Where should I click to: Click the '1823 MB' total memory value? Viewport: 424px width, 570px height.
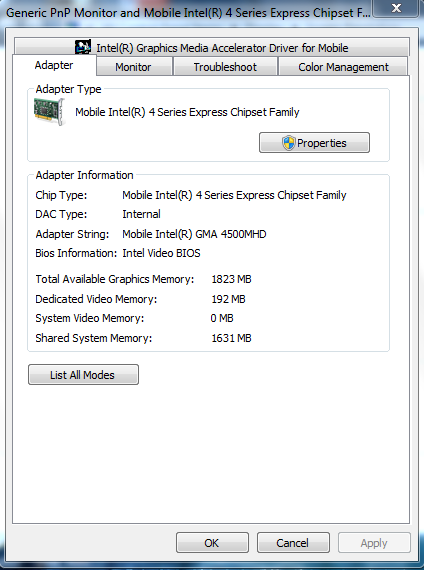(231, 279)
